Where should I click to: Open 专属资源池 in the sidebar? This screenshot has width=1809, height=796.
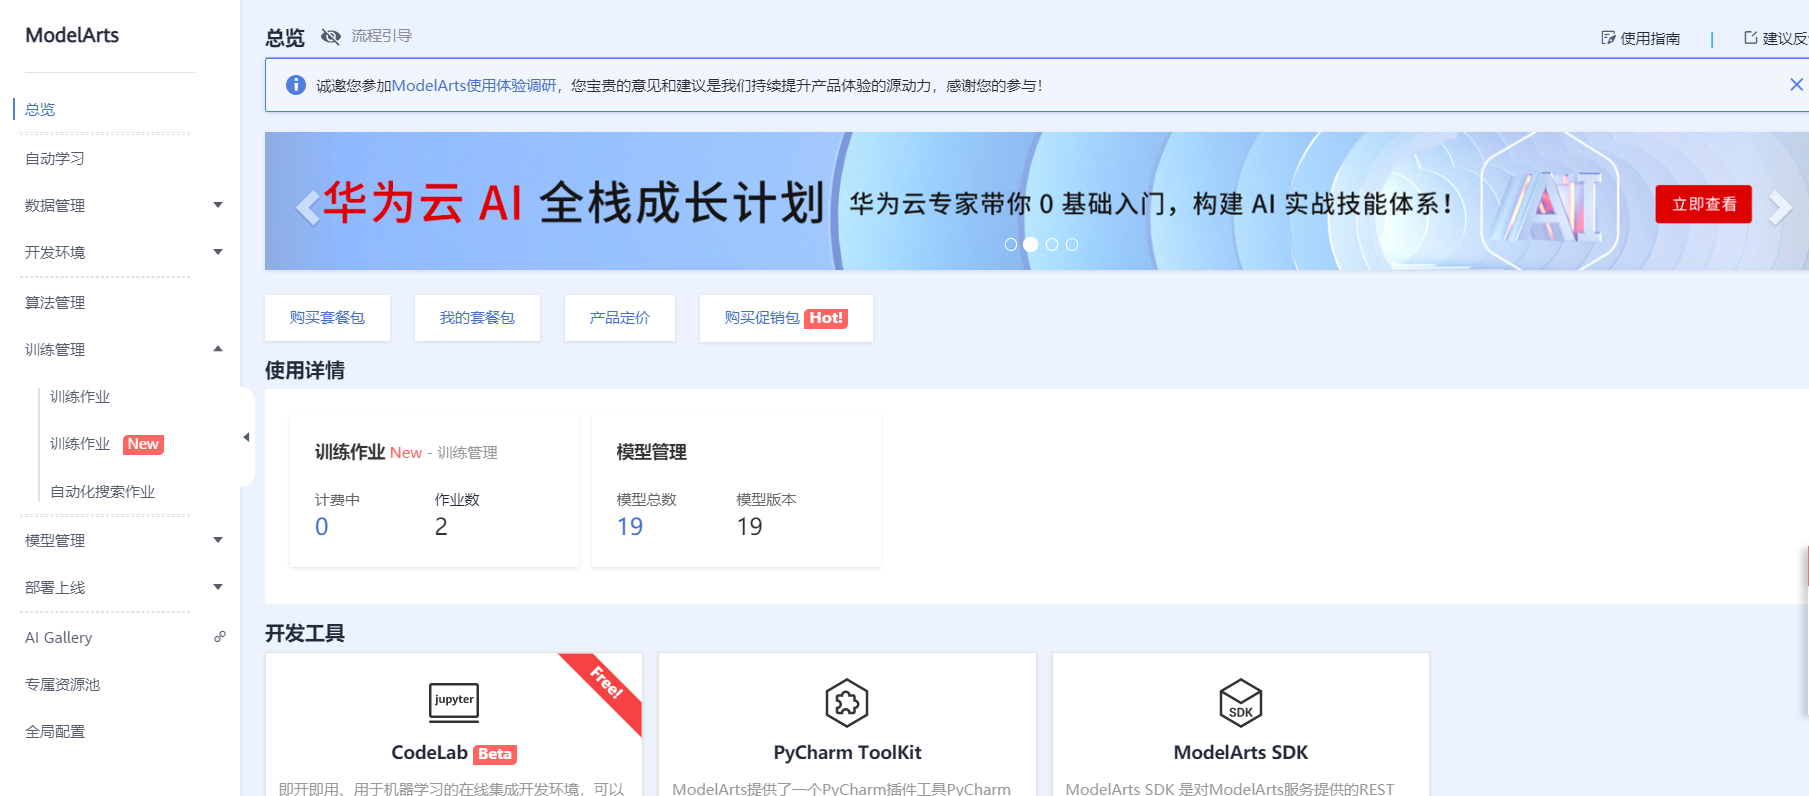coord(63,684)
